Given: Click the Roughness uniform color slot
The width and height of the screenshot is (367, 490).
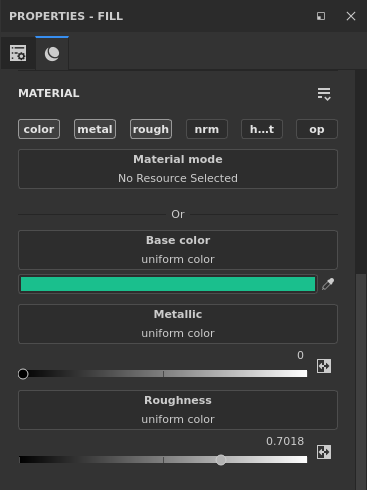Looking at the screenshot, I should tap(178, 410).
